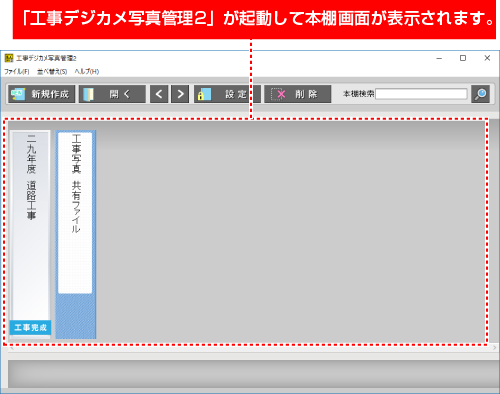Click into the 本棚検索 search field
Screen dimensions: 500x394
pos(421,94)
